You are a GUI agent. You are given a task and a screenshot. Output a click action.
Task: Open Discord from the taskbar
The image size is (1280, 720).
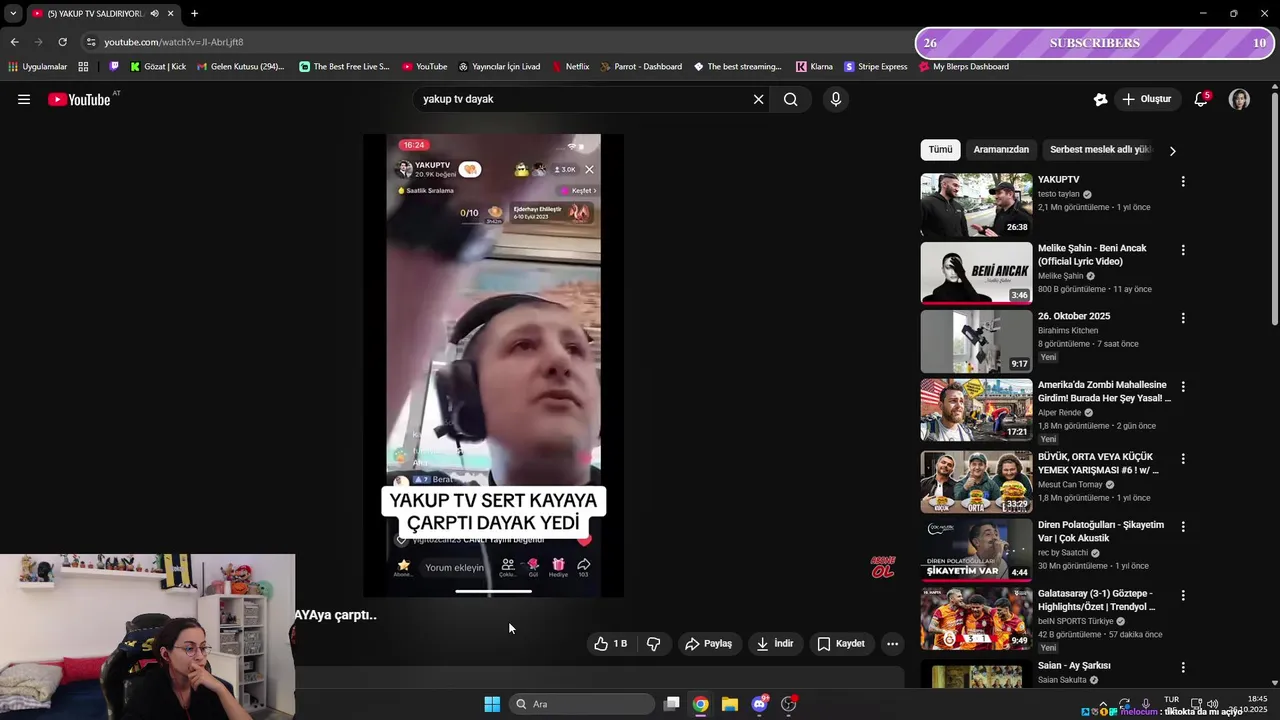[760, 704]
